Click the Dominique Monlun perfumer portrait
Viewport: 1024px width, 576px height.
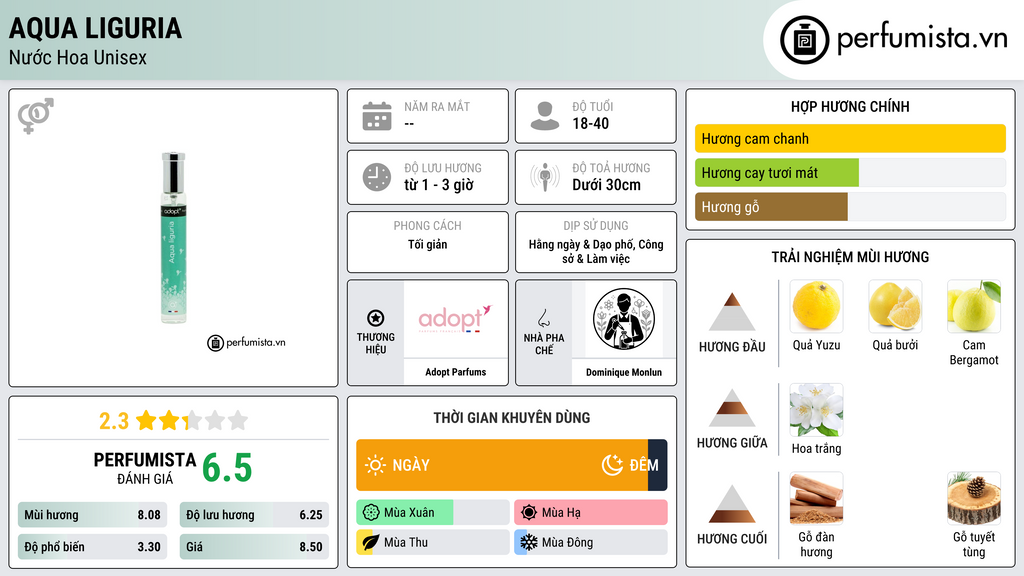[624, 319]
